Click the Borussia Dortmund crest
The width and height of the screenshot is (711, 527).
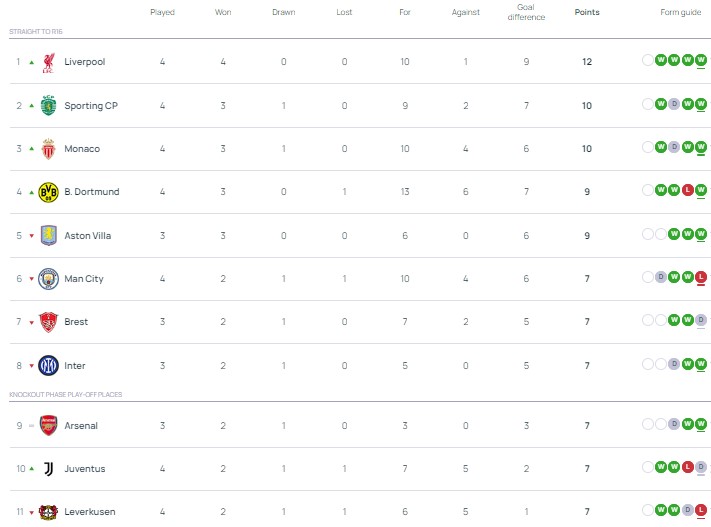coord(48,192)
